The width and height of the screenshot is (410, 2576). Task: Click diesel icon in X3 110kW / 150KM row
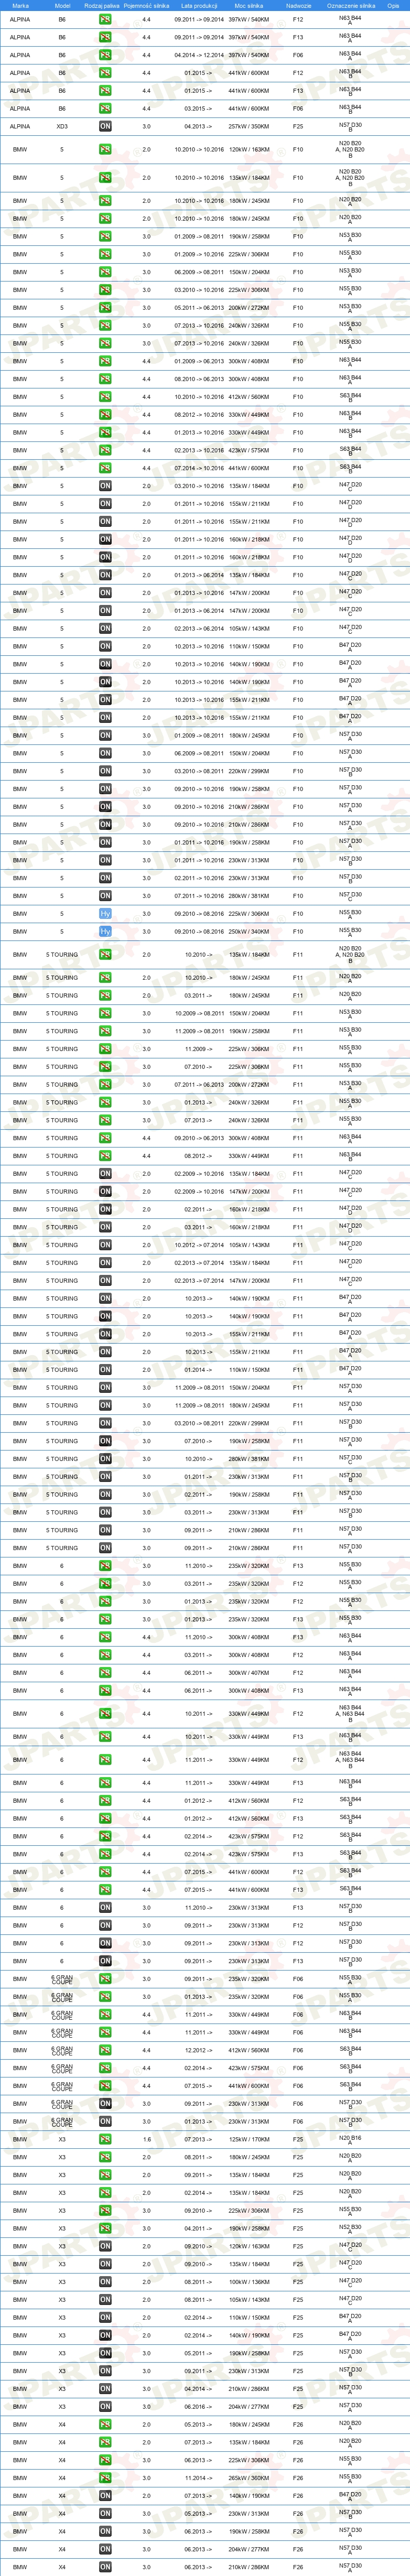(x=105, y=2318)
